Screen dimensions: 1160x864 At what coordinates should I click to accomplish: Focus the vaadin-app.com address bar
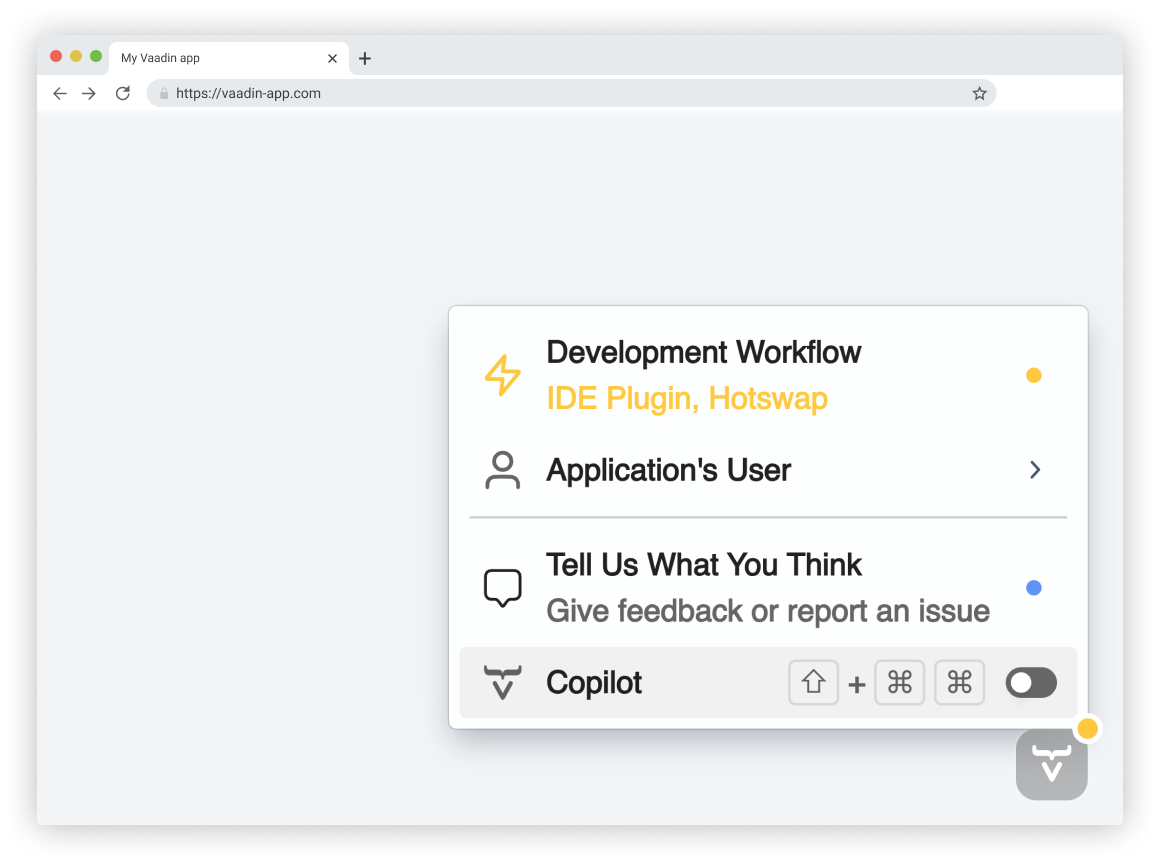click(x=571, y=93)
